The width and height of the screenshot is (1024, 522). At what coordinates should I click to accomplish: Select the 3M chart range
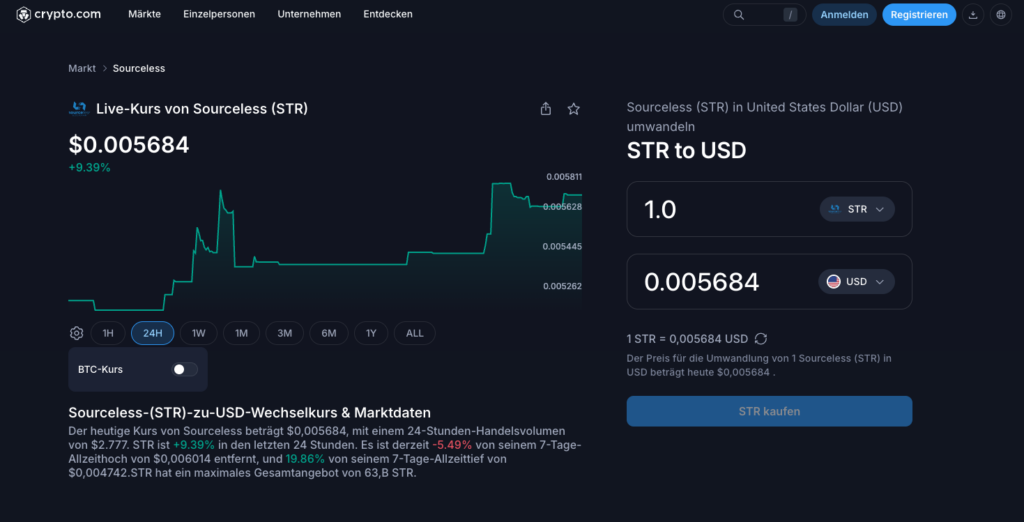tap(284, 333)
